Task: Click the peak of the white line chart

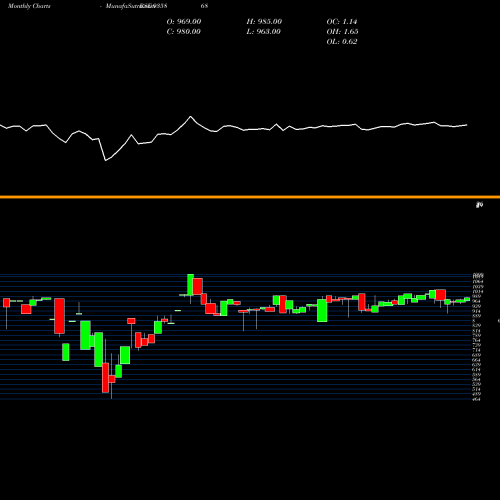Action: click(x=191, y=117)
